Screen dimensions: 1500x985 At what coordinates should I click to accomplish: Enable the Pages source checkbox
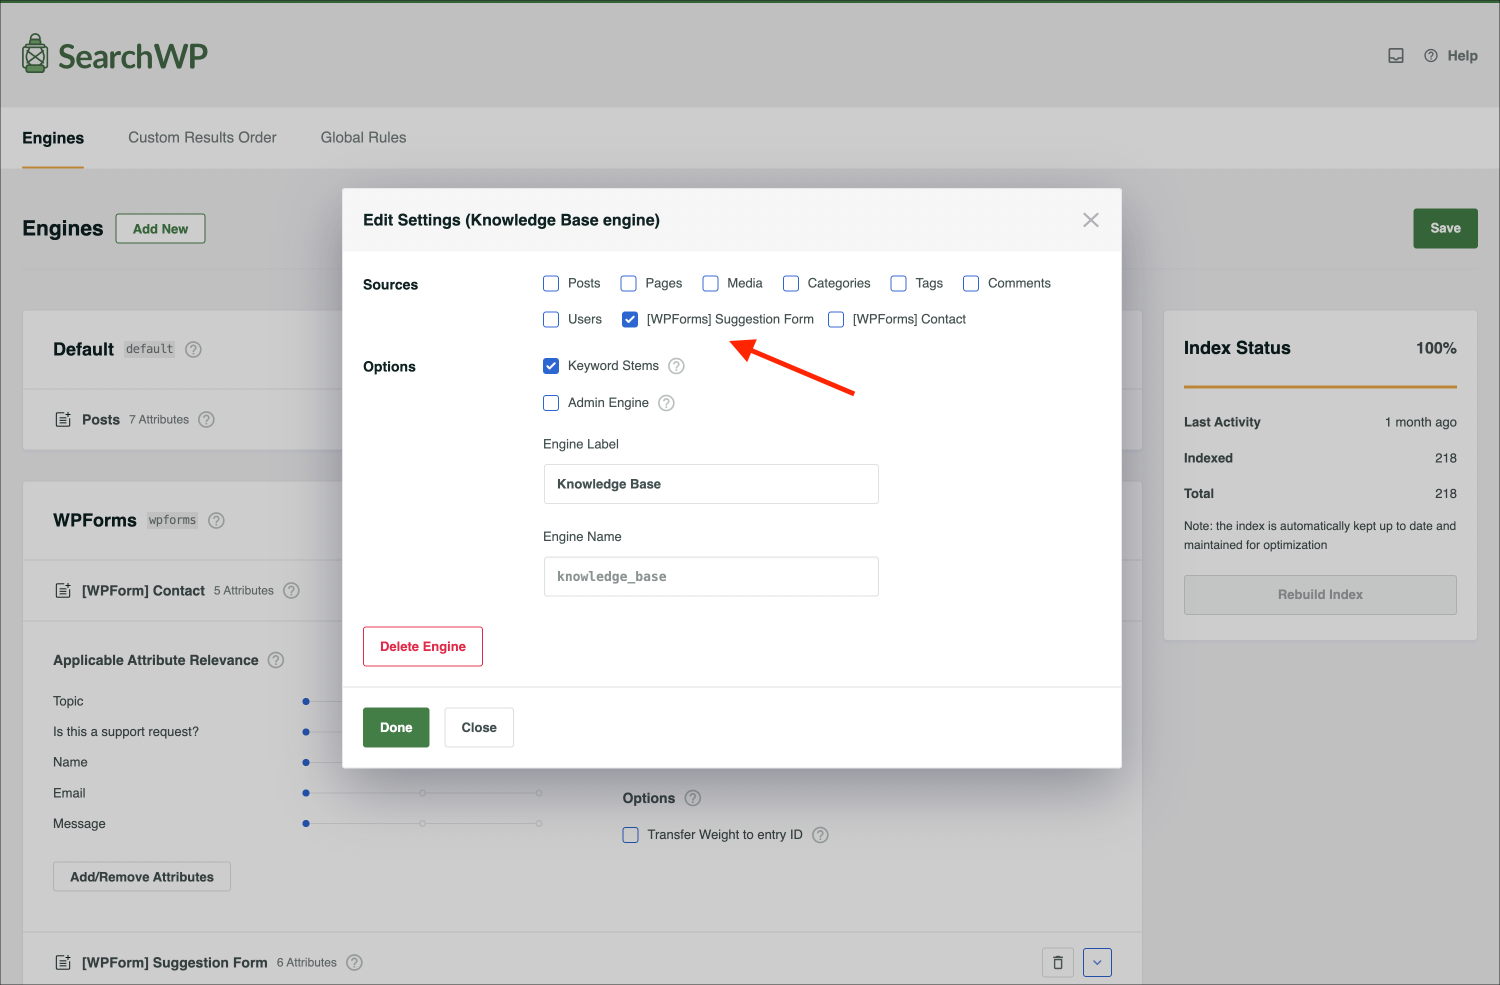point(628,283)
